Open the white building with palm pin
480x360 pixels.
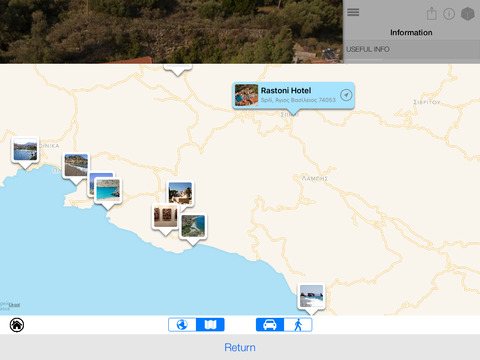[180, 193]
